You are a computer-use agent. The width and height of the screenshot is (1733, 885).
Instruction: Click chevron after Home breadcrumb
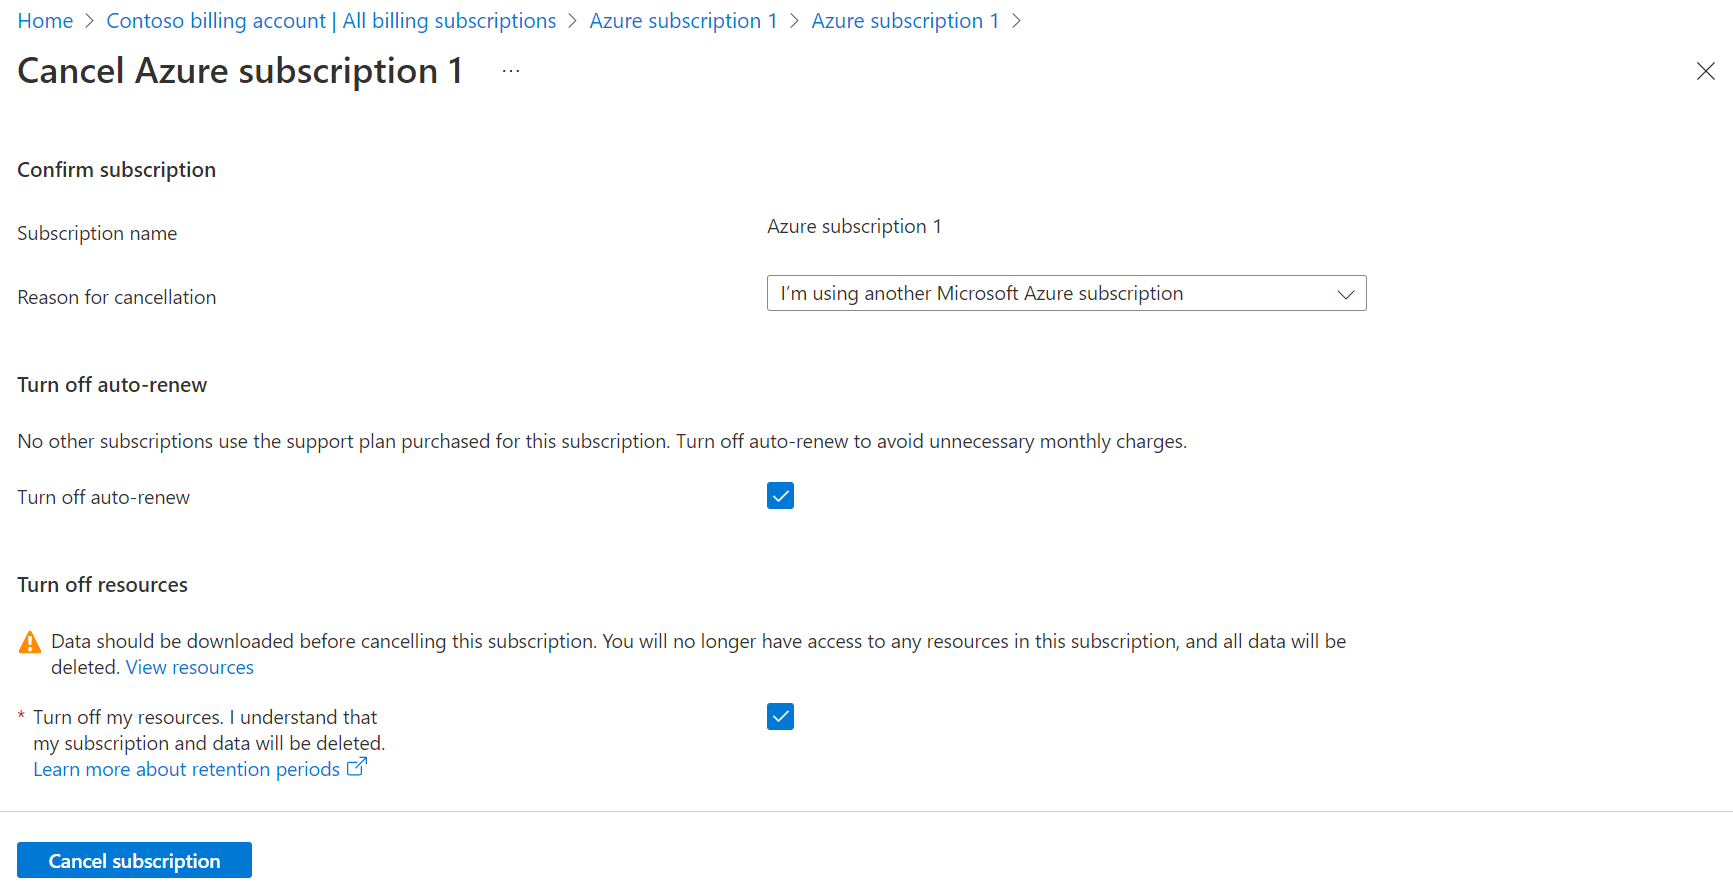click(89, 21)
